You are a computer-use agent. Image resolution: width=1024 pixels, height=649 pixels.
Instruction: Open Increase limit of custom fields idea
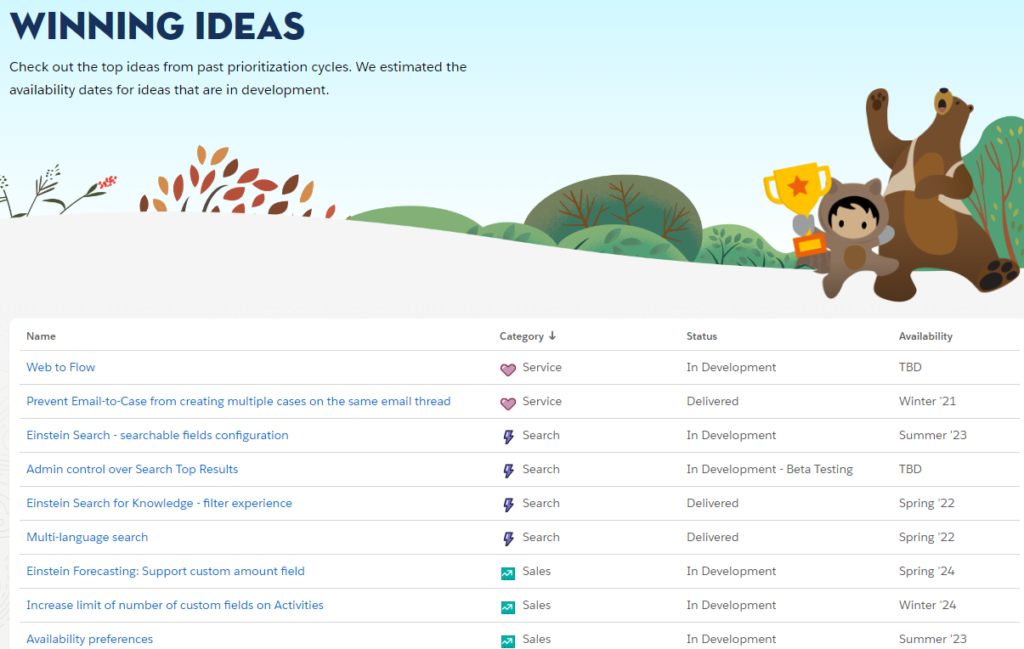coord(174,605)
